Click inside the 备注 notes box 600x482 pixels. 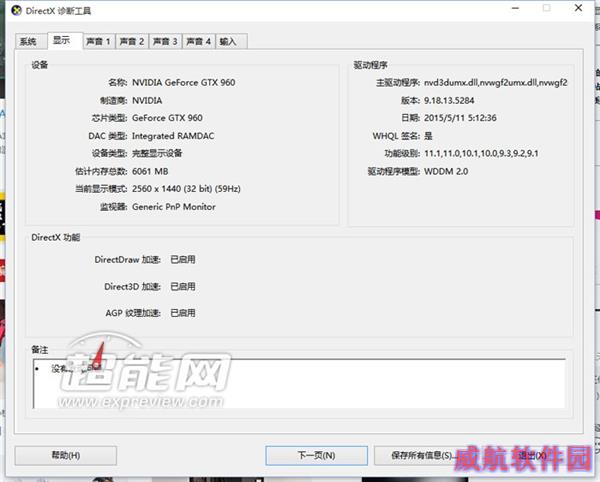[x=299, y=384]
